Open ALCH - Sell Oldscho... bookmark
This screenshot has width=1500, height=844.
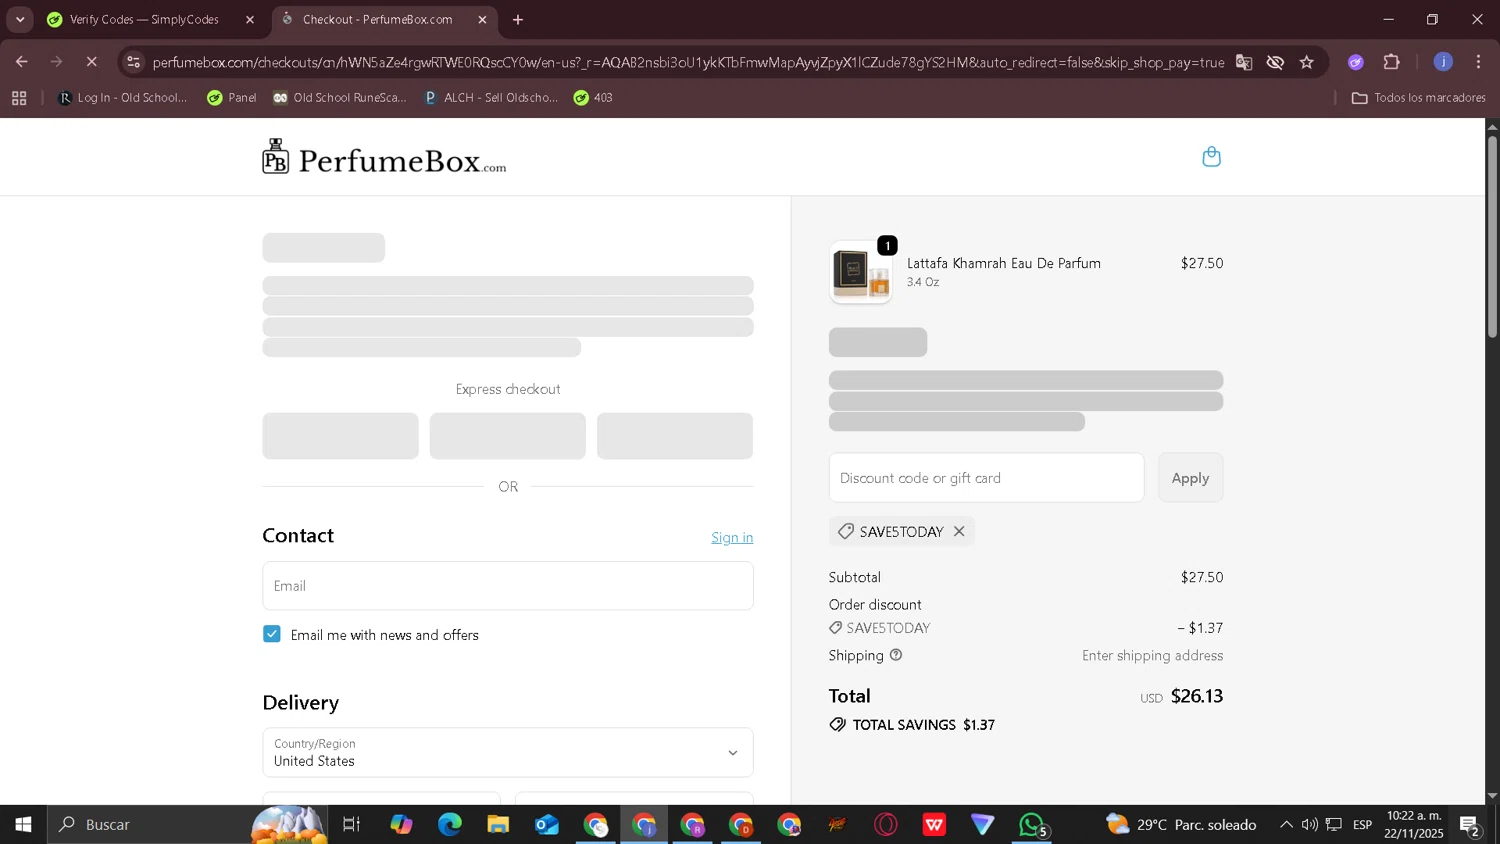click(491, 98)
